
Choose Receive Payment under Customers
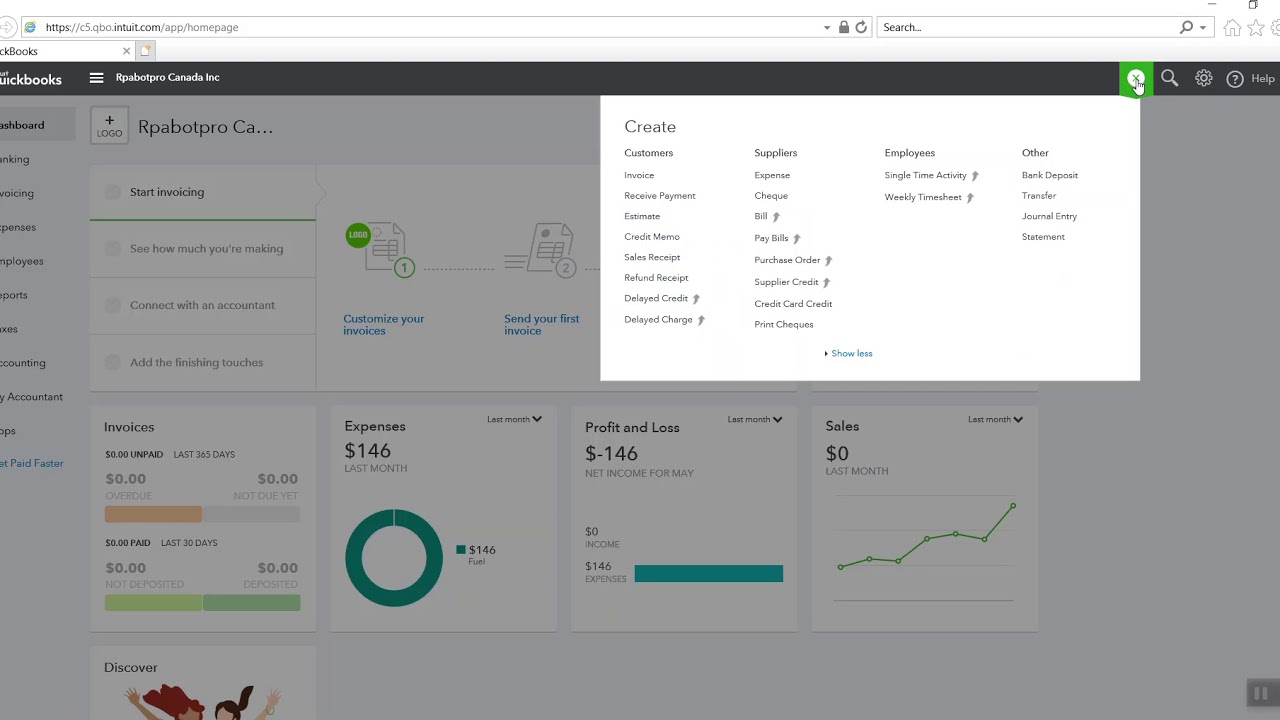point(660,196)
